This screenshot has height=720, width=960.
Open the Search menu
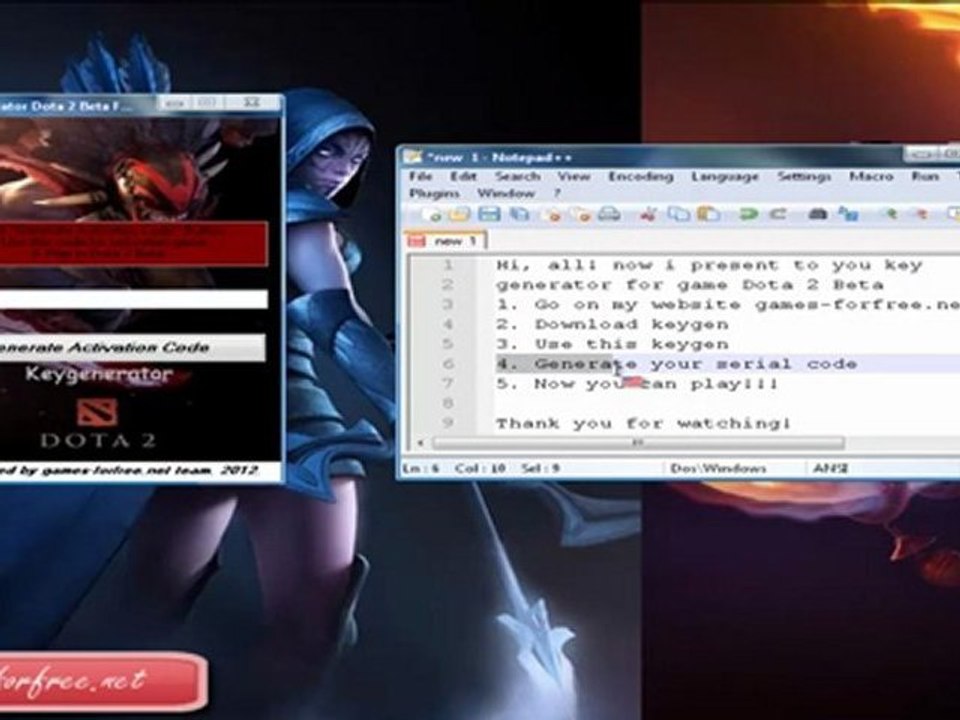(518, 176)
